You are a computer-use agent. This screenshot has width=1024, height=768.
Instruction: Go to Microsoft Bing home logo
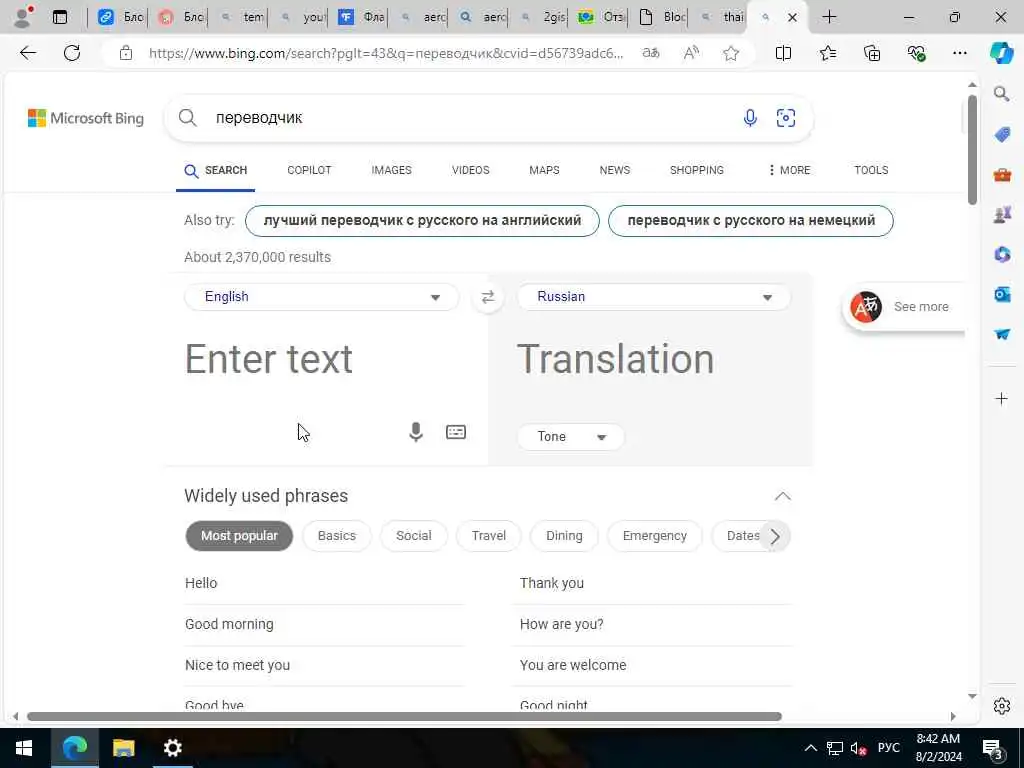pyautogui.click(x=86, y=118)
